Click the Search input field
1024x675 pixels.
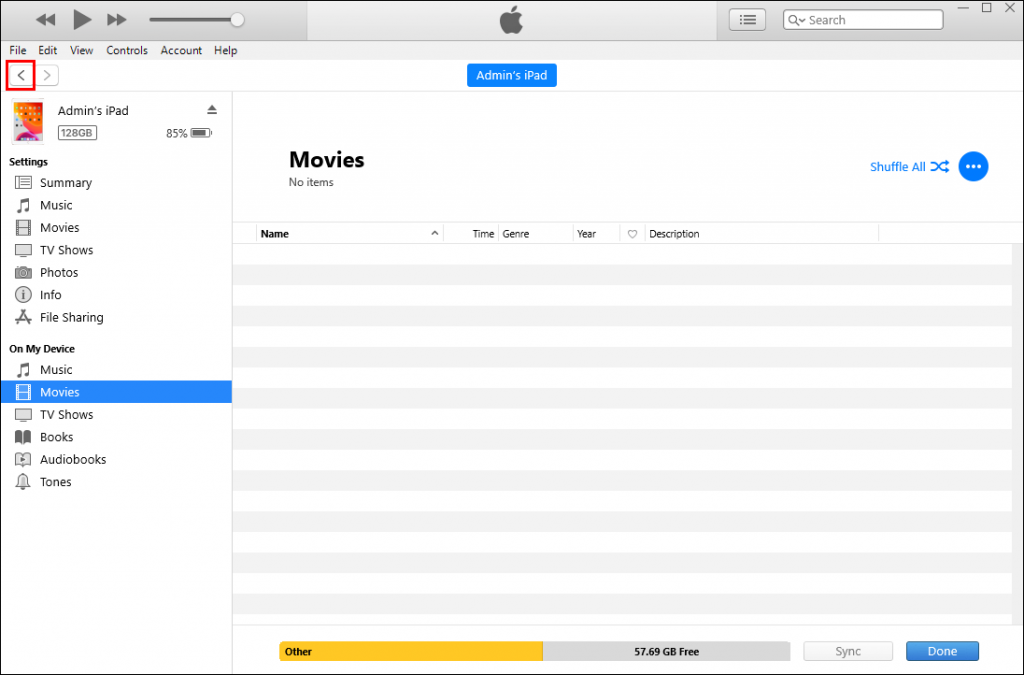tap(863, 20)
